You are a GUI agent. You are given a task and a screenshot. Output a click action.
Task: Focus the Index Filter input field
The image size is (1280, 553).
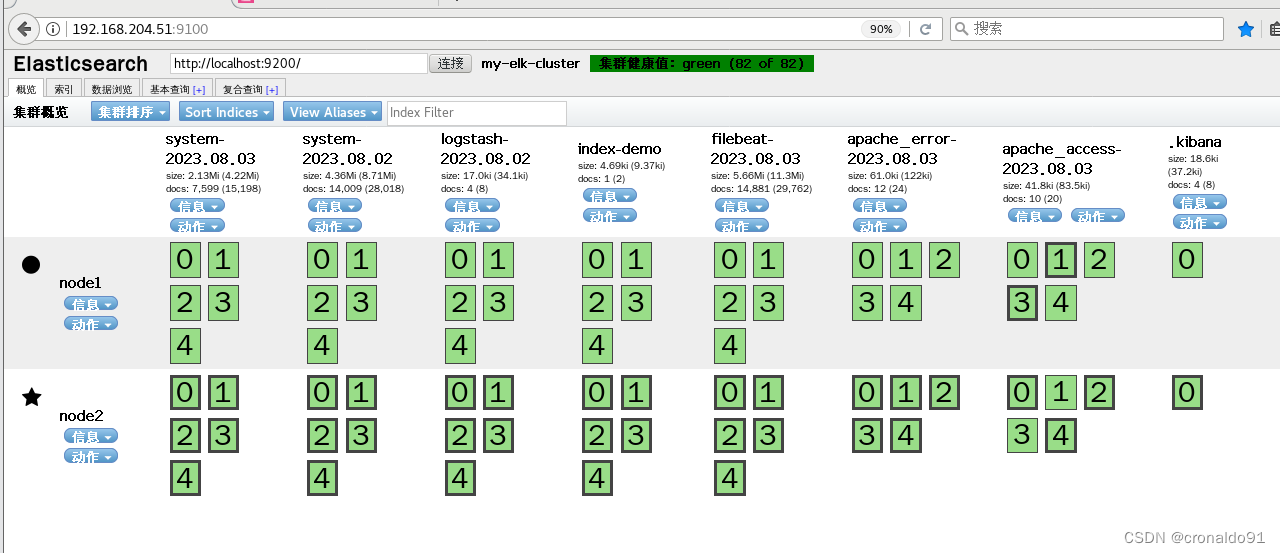[477, 112]
